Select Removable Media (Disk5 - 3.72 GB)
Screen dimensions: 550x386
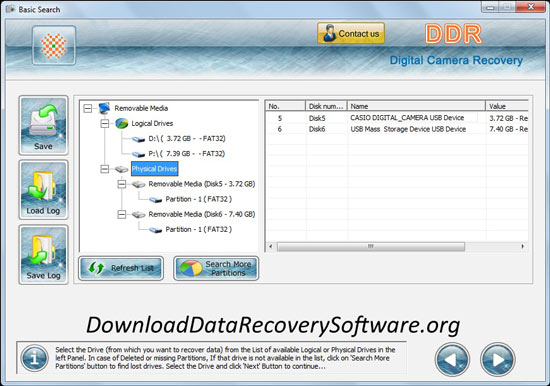pos(202,184)
